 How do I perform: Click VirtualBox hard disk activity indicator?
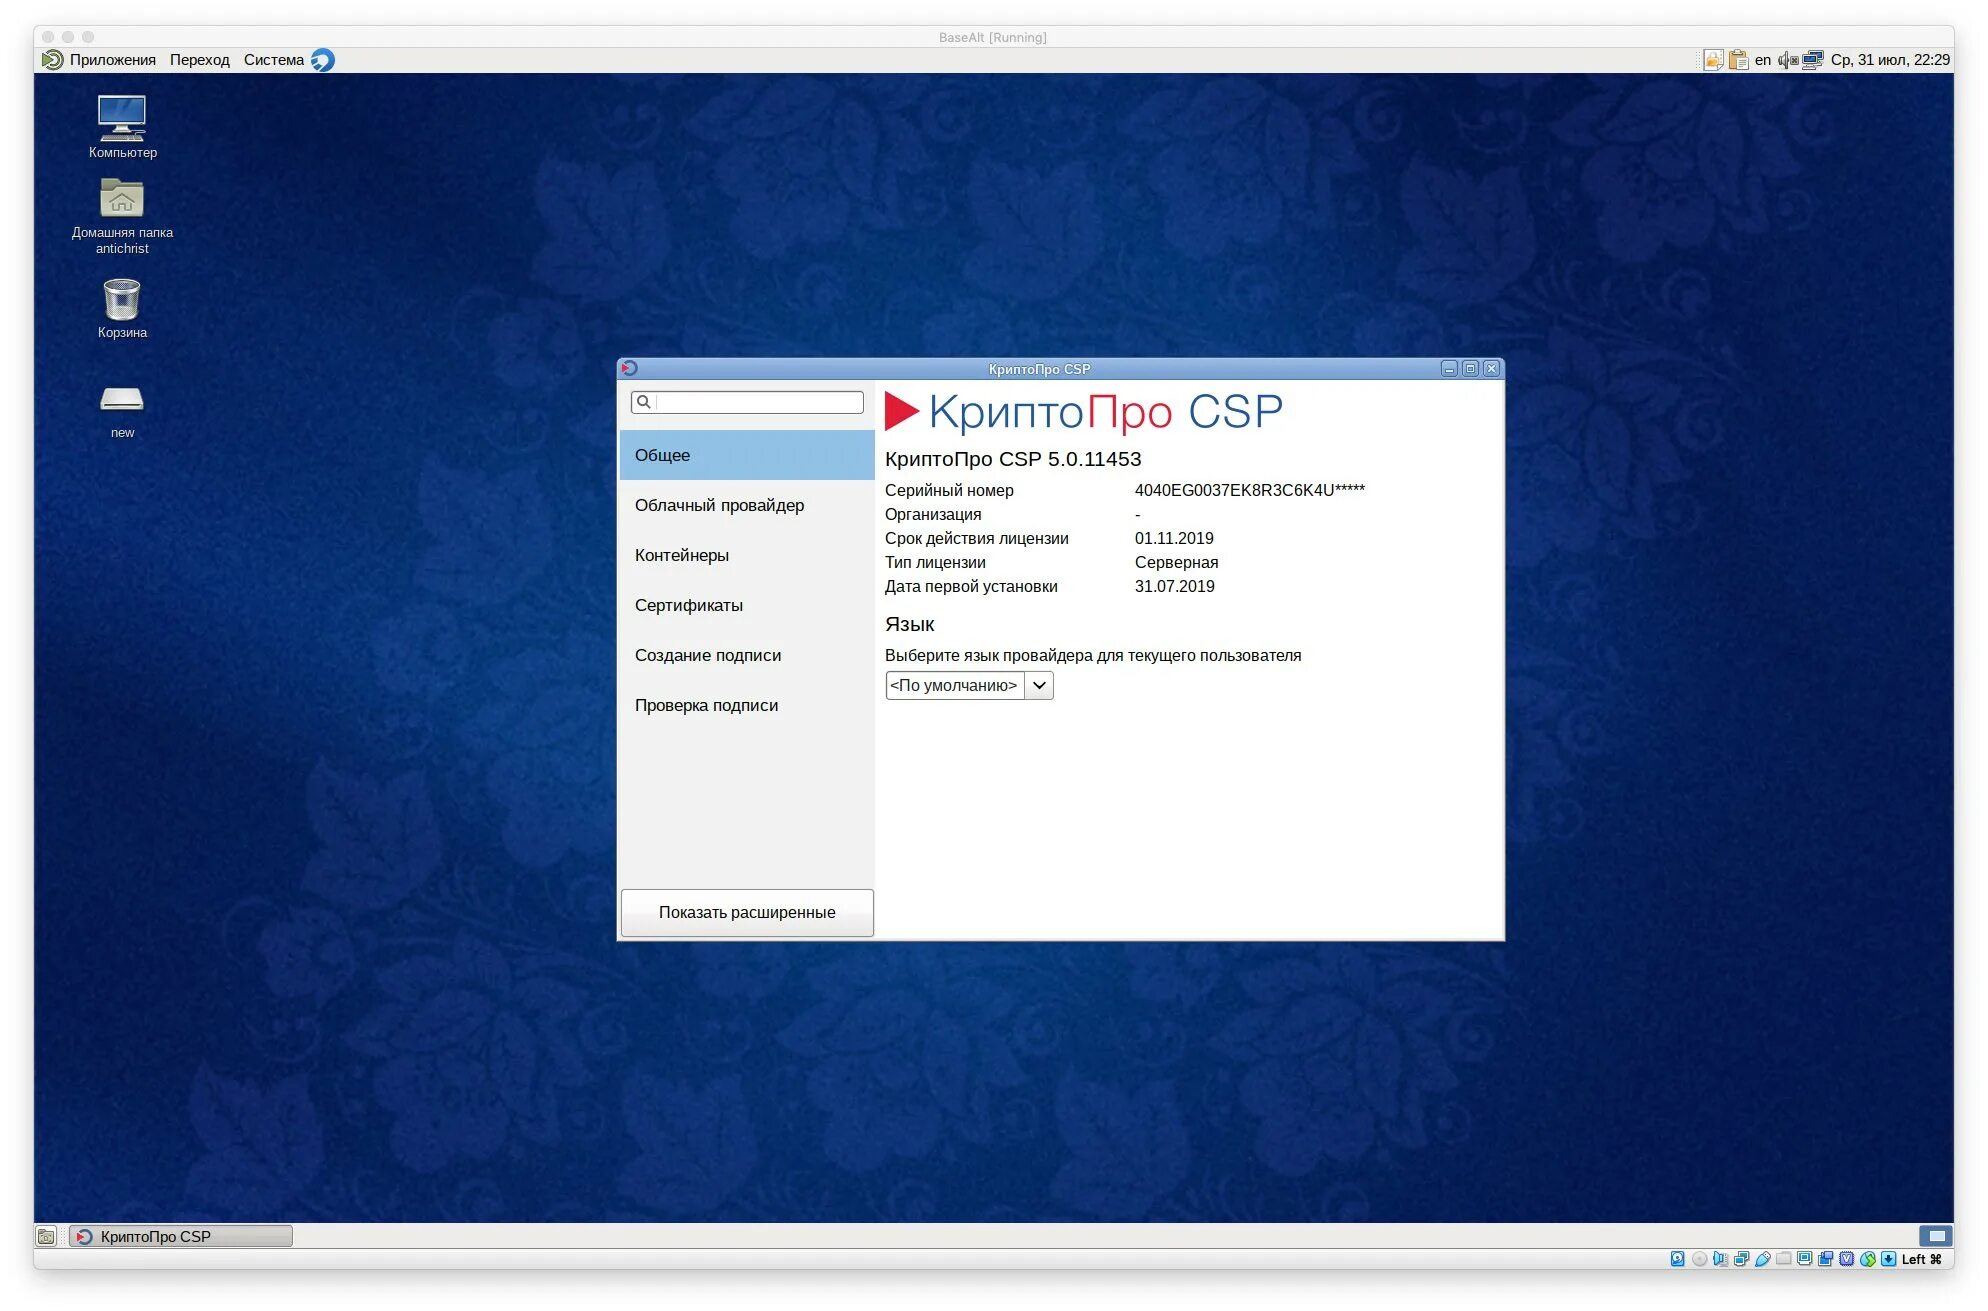[x=1677, y=1259]
